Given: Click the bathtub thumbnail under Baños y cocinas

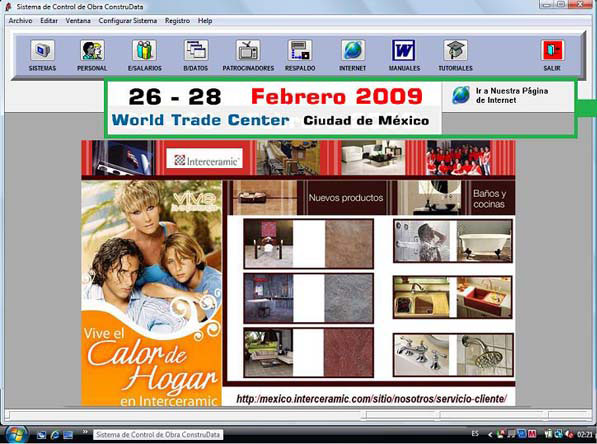Looking at the screenshot, I should pyautogui.click(x=484, y=241).
